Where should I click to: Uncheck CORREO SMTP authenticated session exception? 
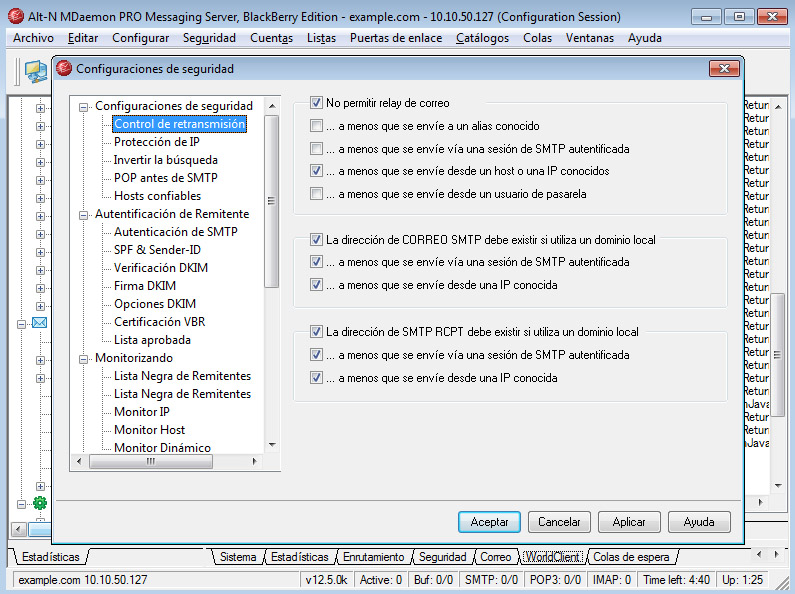pyautogui.click(x=316, y=262)
